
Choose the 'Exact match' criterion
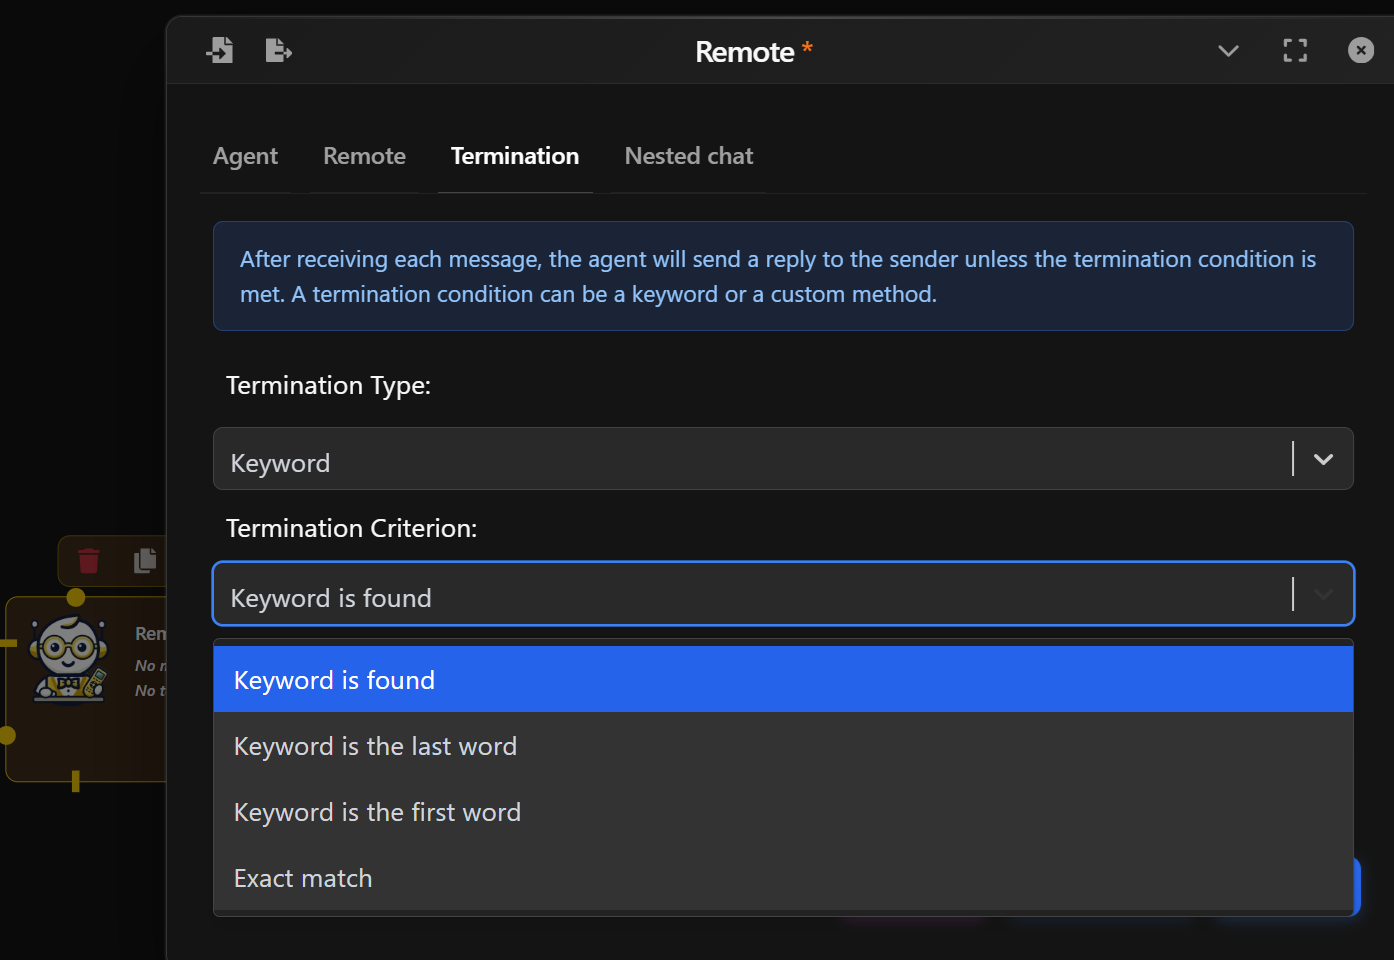click(302, 878)
